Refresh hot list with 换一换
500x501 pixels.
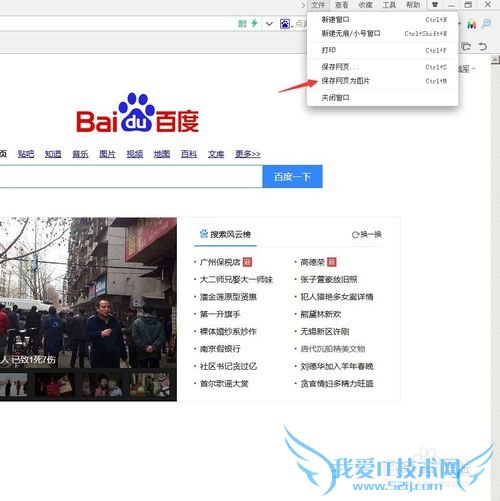click(367, 234)
